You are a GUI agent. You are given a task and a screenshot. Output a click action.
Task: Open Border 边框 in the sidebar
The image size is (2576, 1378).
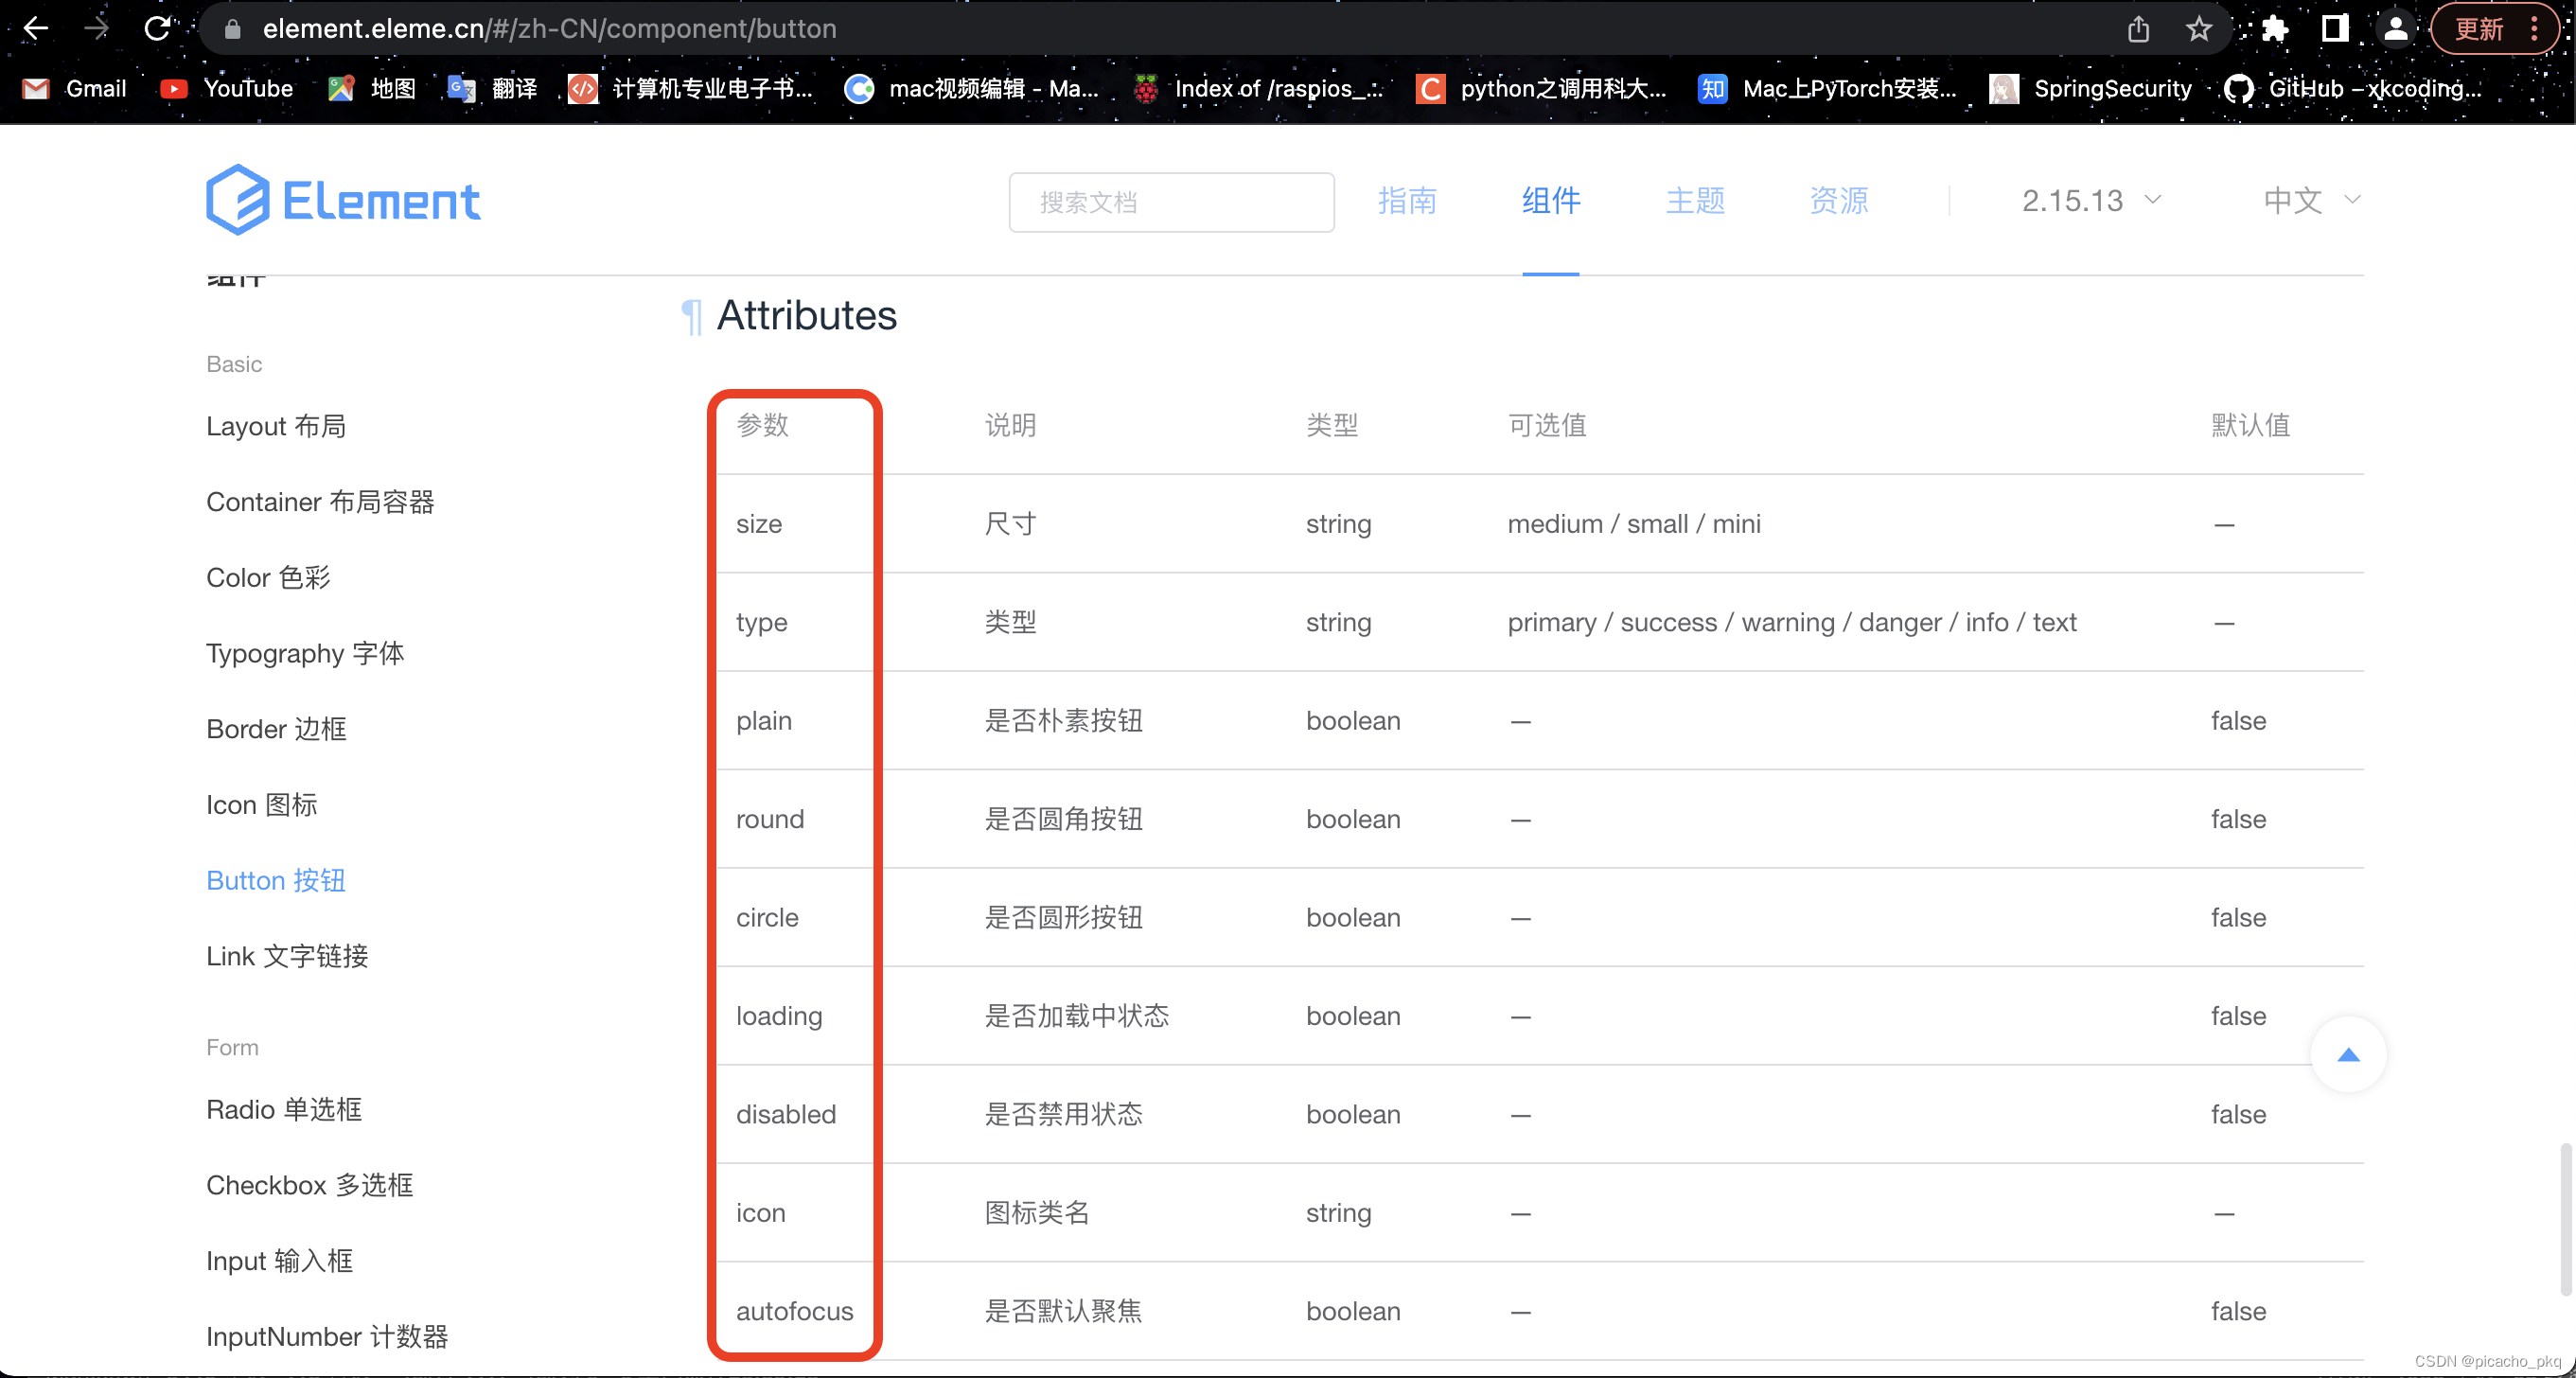coord(276,729)
